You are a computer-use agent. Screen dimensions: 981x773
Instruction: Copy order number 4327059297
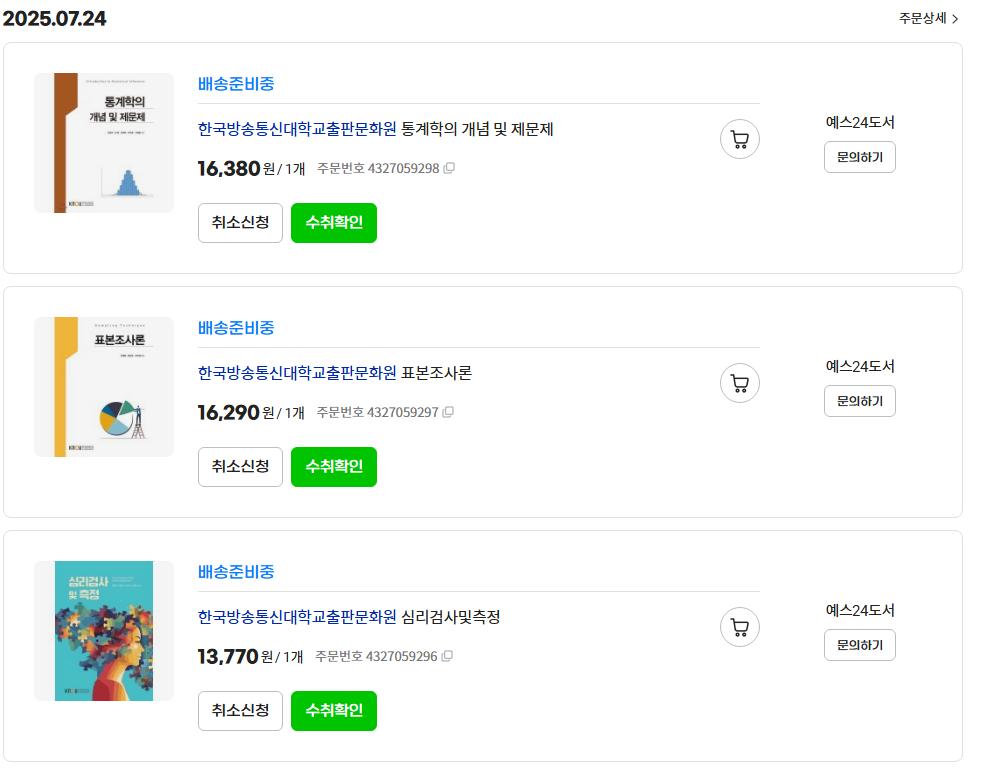pyautogui.click(x=448, y=412)
